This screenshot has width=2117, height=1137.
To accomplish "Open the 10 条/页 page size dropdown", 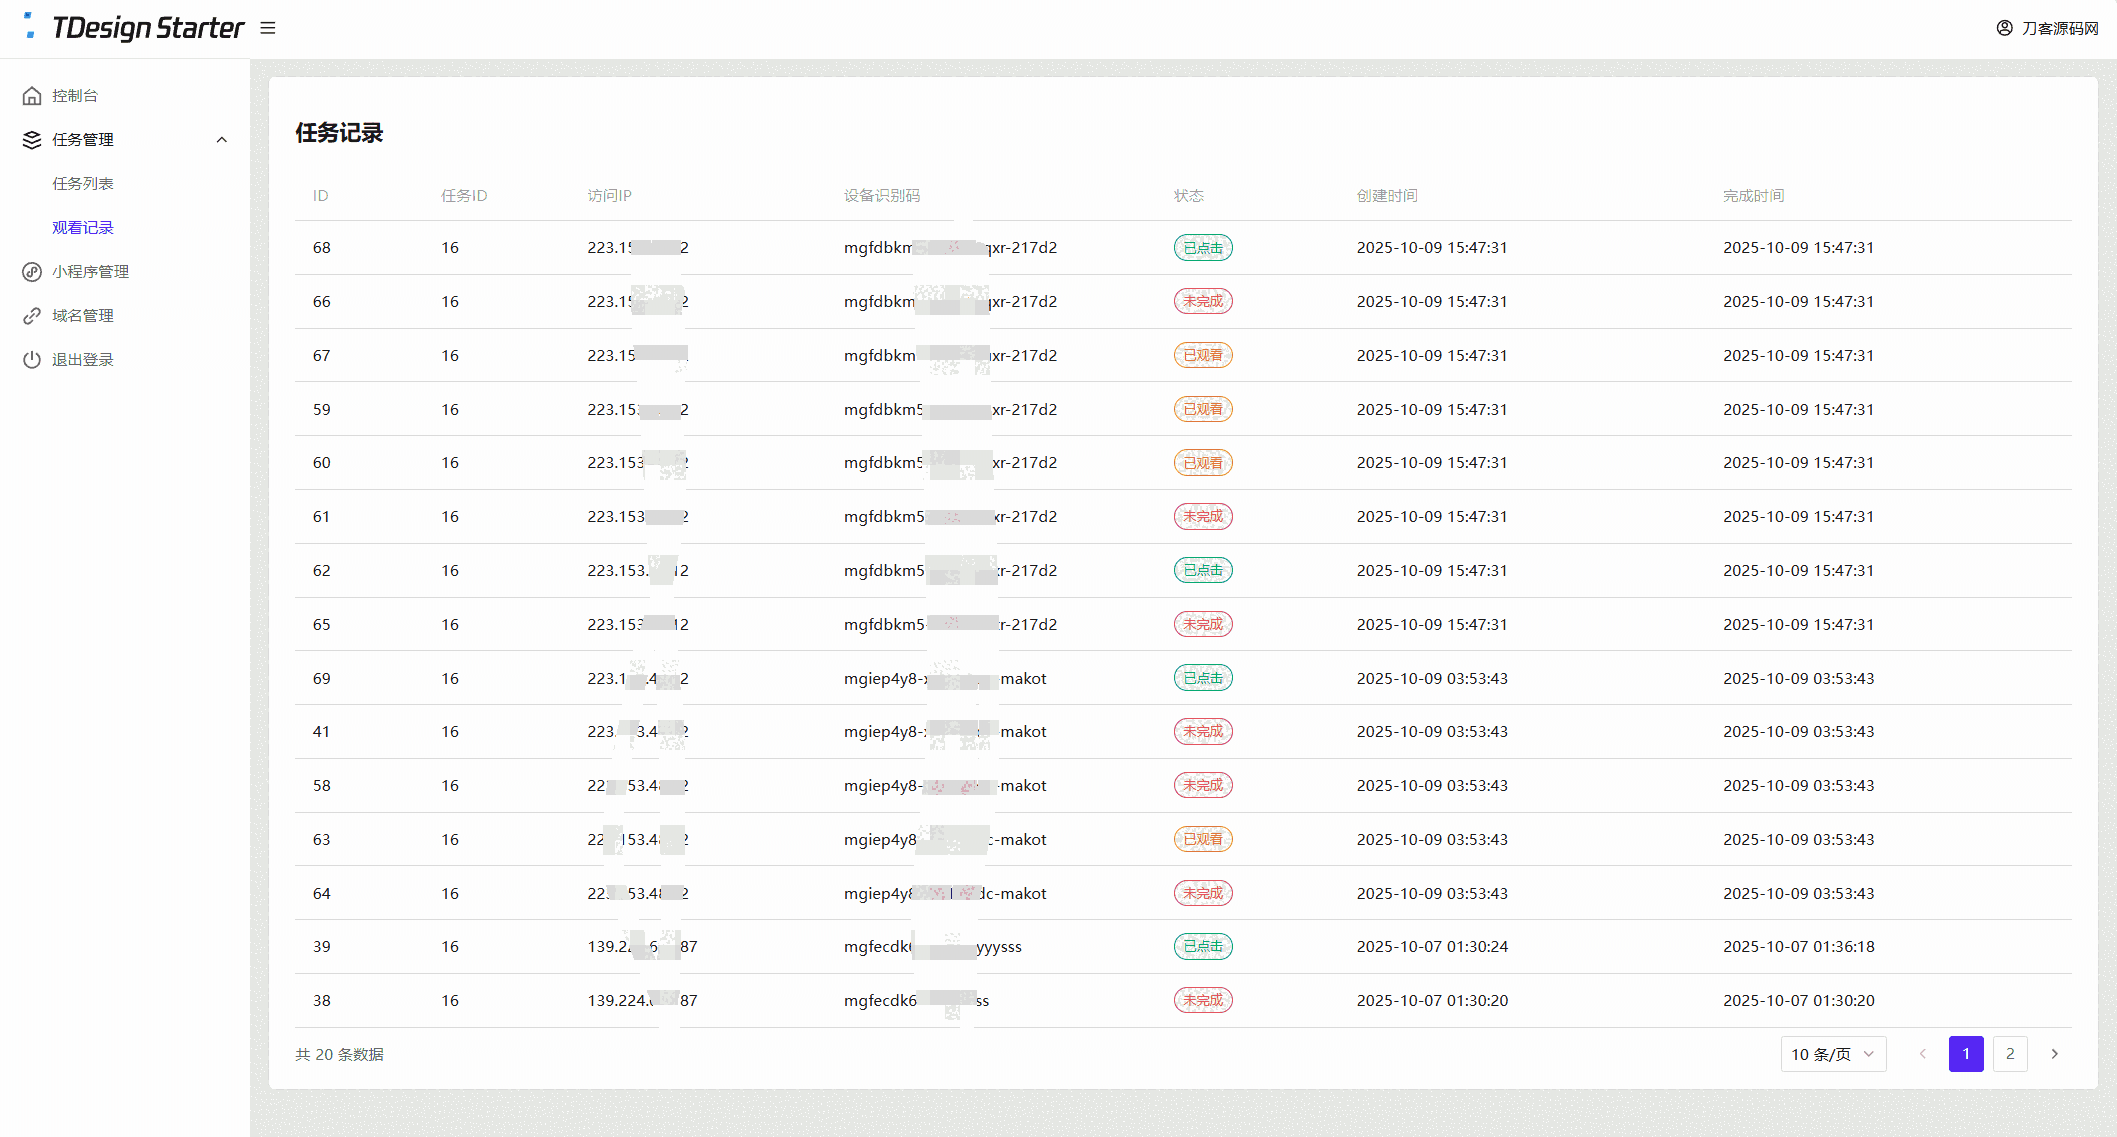I will click(1832, 1054).
